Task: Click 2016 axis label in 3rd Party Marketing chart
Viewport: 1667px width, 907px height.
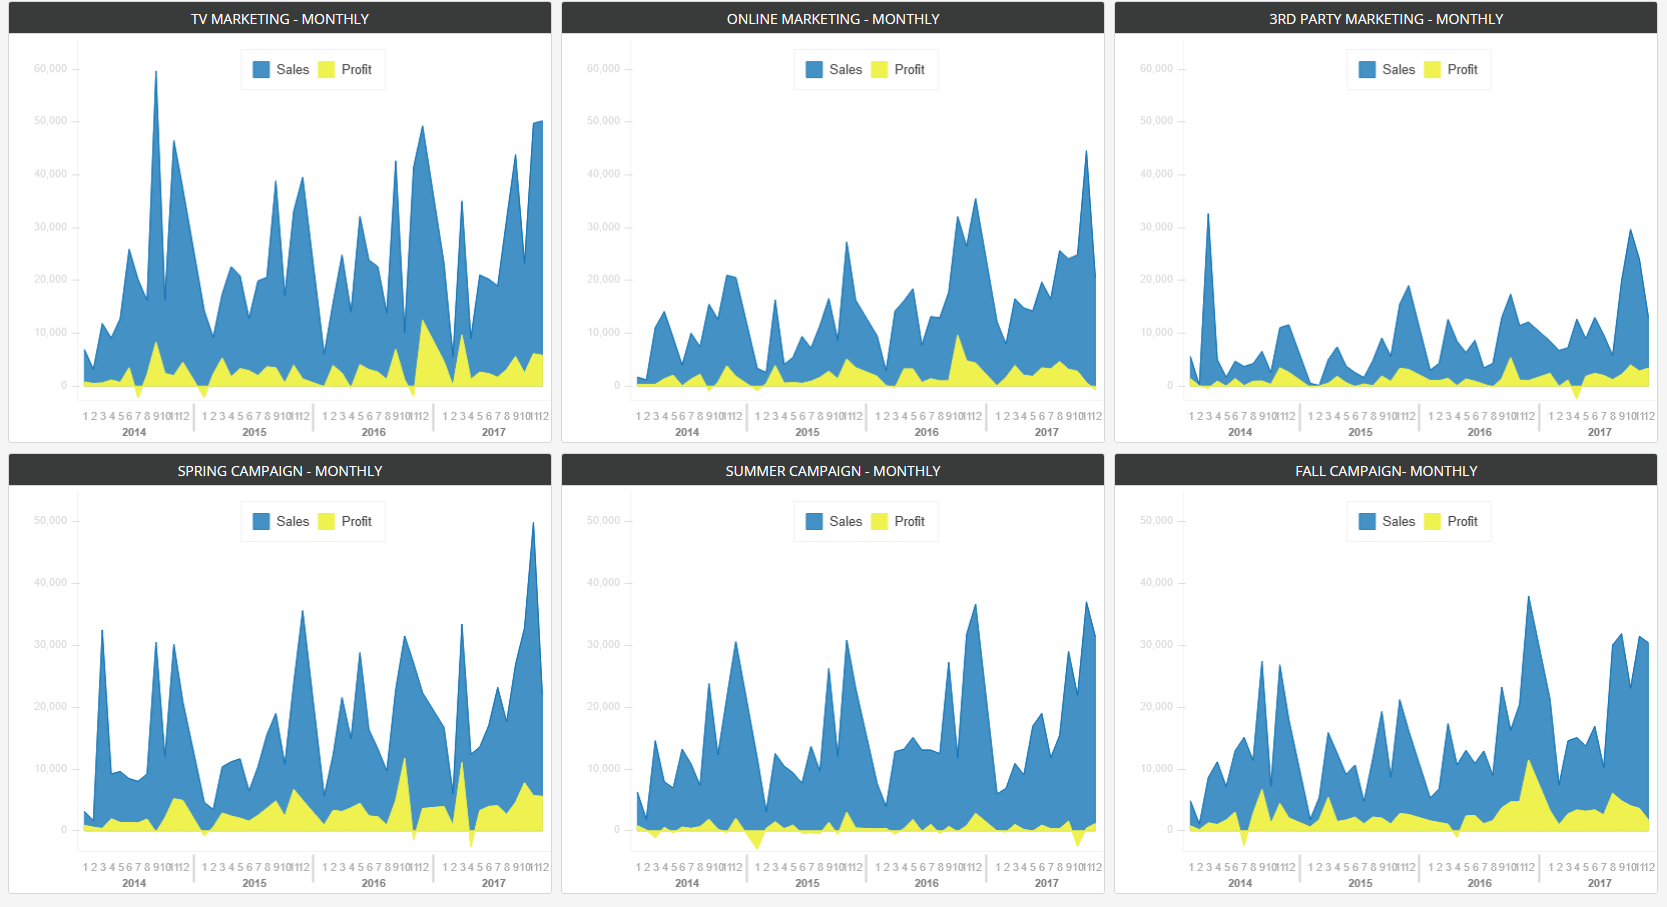Action: pyautogui.click(x=1480, y=432)
